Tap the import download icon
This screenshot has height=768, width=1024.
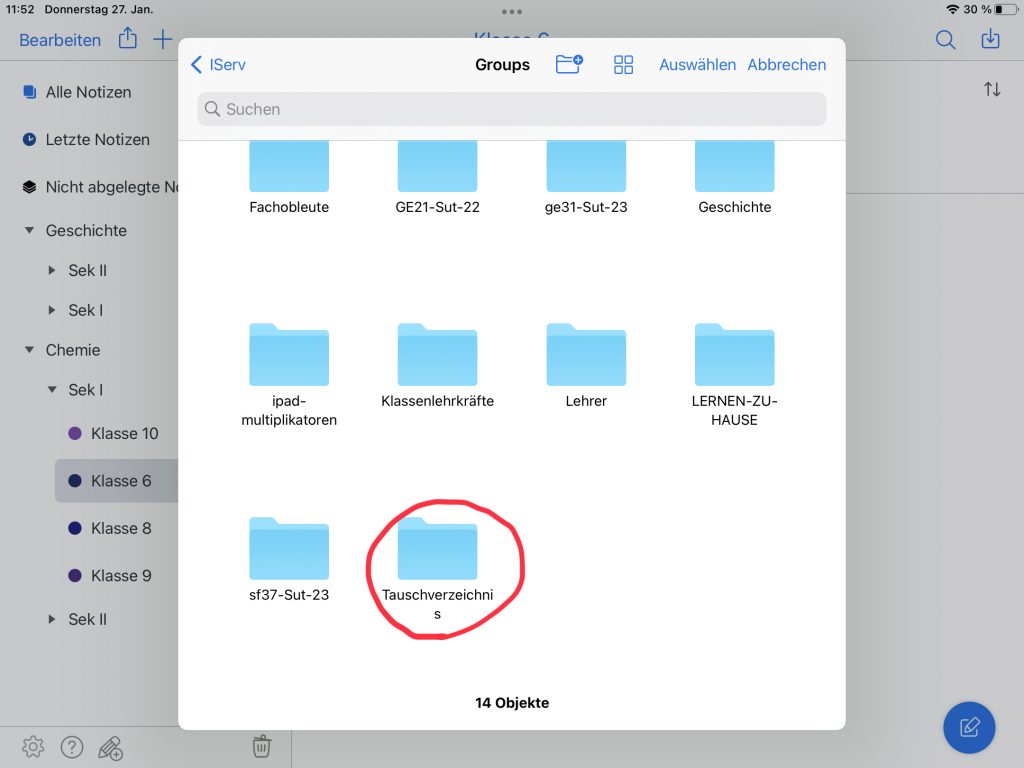pos(990,40)
